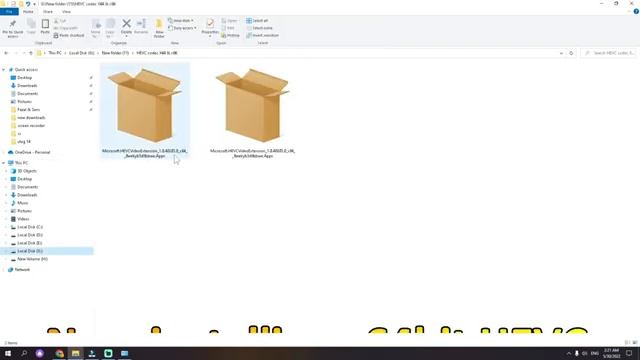Screen dimensions: 640x360
Task: Open address bar previous locations dropdown
Action: tap(561, 53)
